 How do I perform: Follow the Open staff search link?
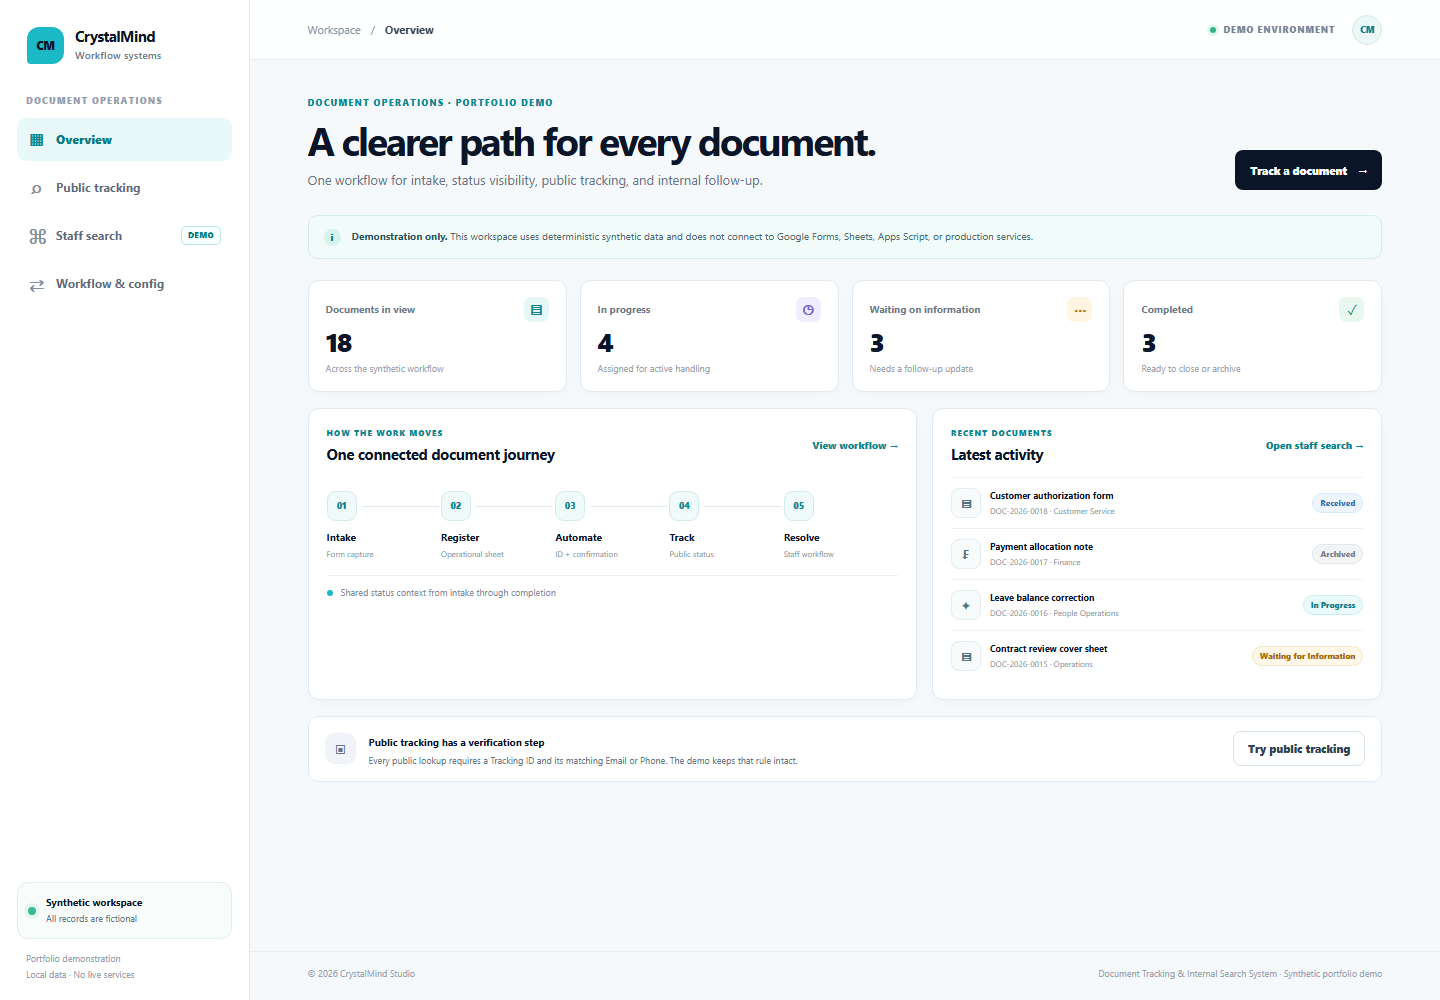(x=1314, y=446)
